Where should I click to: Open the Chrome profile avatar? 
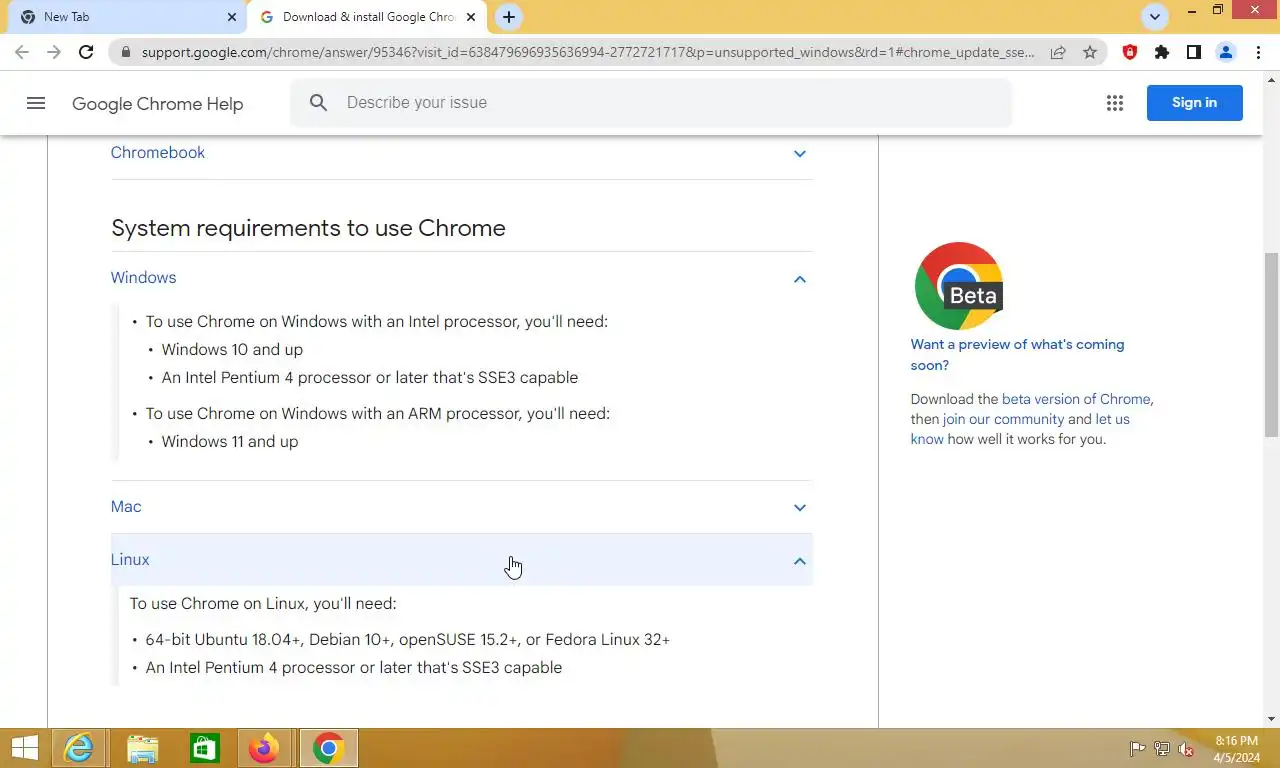(x=1226, y=52)
